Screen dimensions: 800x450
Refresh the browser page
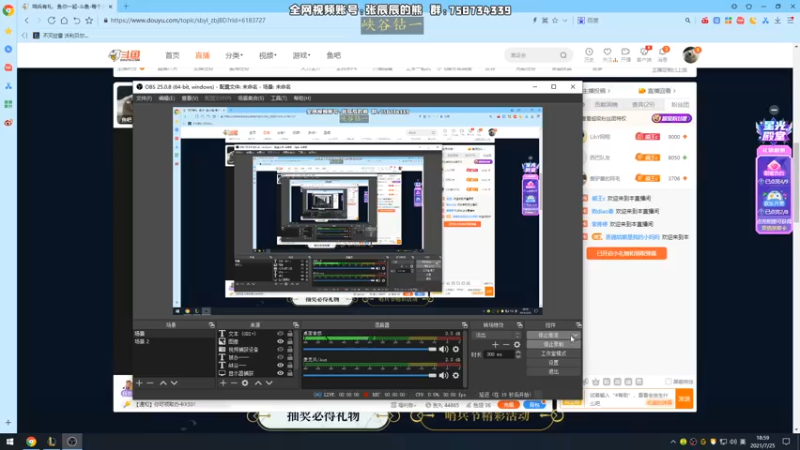click(52, 20)
